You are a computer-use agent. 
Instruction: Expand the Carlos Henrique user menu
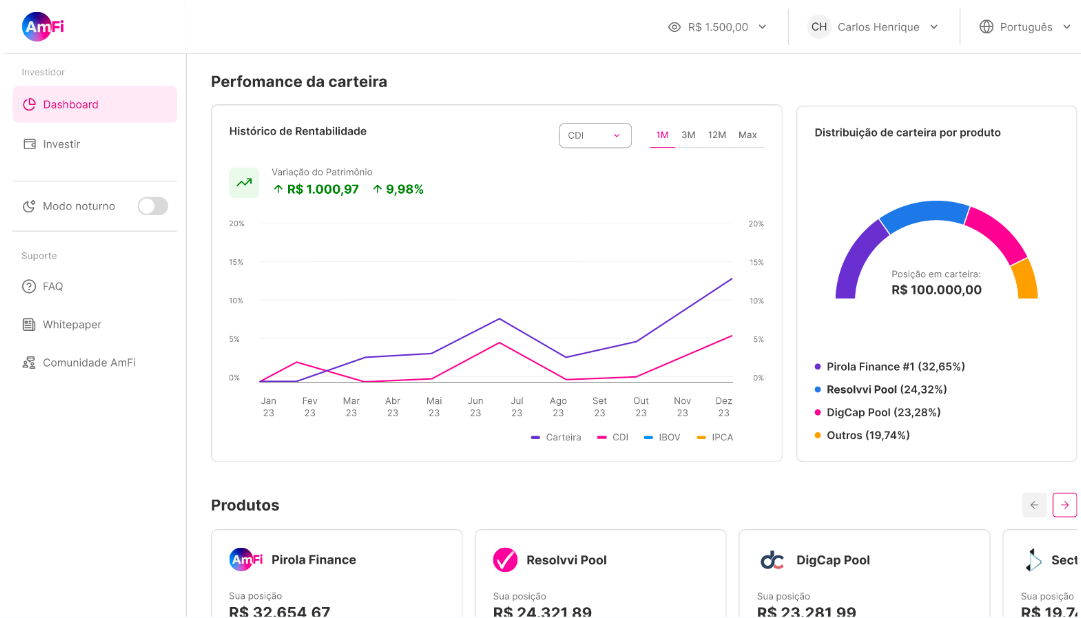click(x=875, y=27)
